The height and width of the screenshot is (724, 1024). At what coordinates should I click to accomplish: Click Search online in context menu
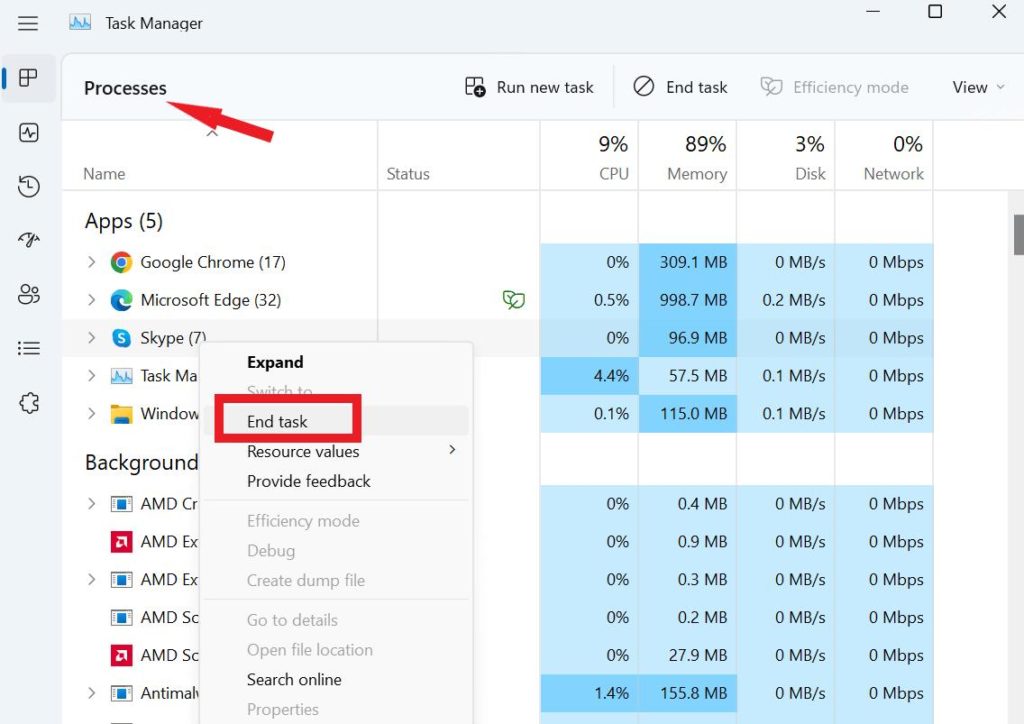[x=294, y=679]
